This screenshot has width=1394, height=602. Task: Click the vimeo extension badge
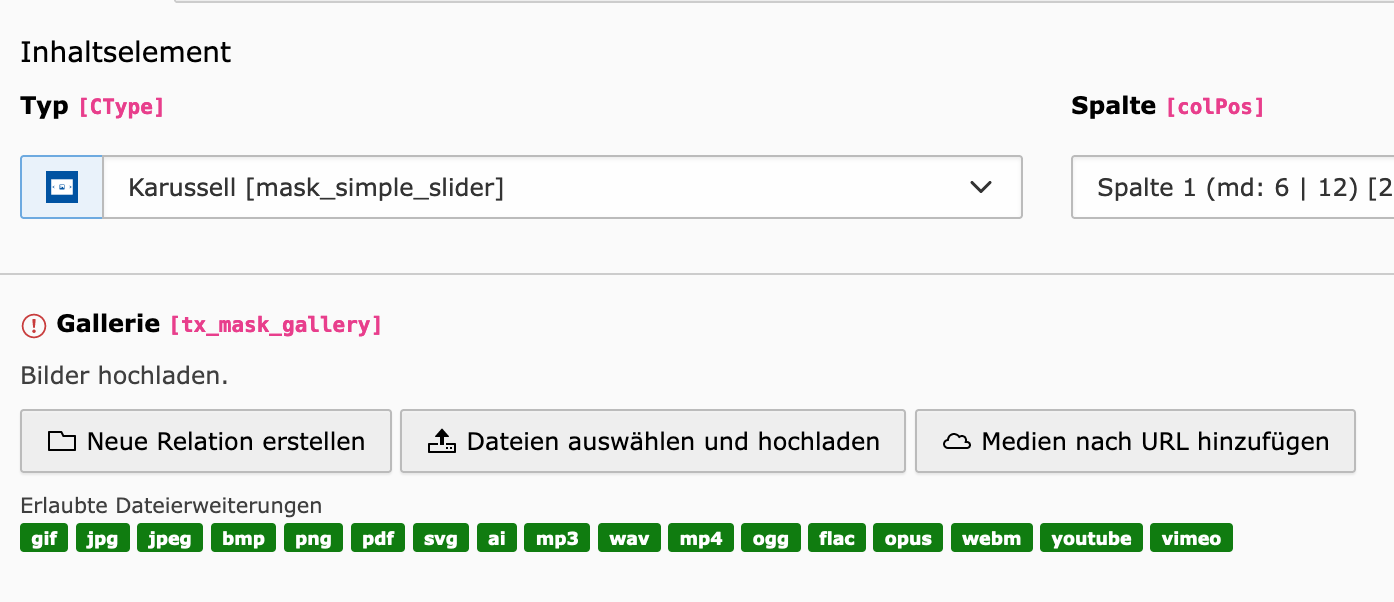pyautogui.click(x=1191, y=539)
